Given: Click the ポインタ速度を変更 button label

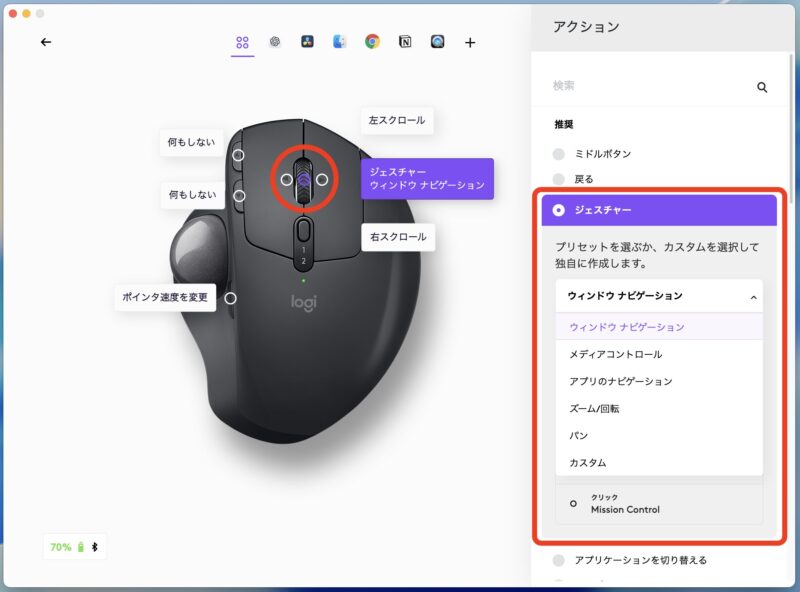Looking at the screenshot, I should pyautogui.click(x=165, y=297).
